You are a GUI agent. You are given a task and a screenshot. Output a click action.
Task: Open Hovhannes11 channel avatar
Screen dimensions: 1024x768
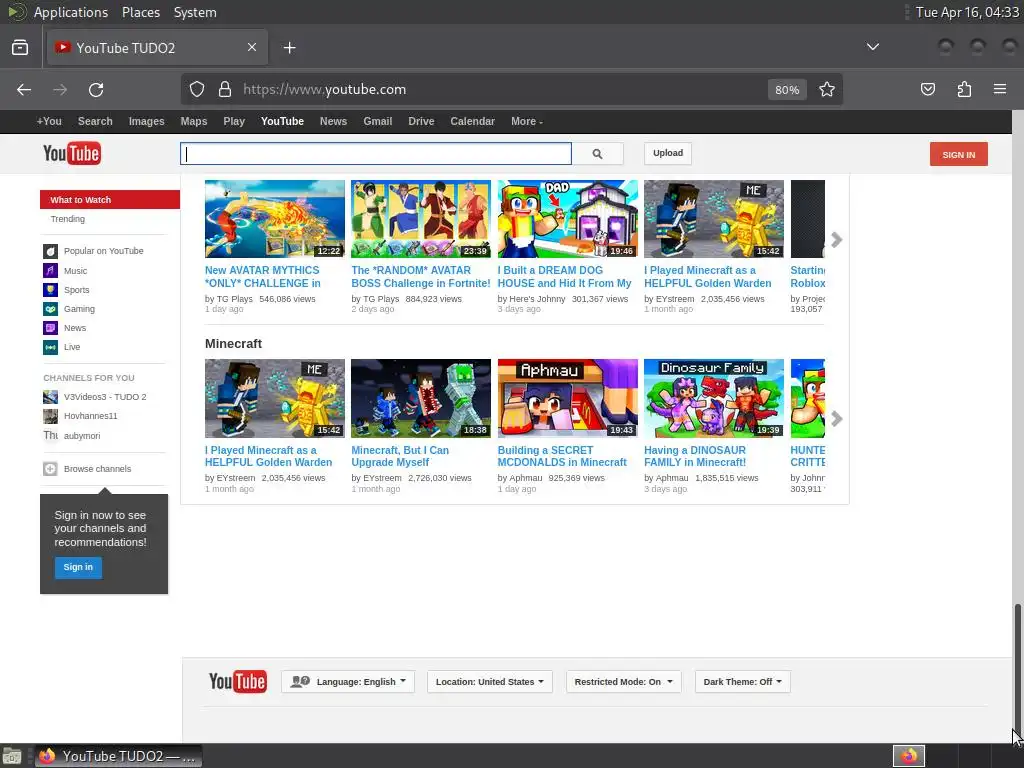click(x=50, y=416)
